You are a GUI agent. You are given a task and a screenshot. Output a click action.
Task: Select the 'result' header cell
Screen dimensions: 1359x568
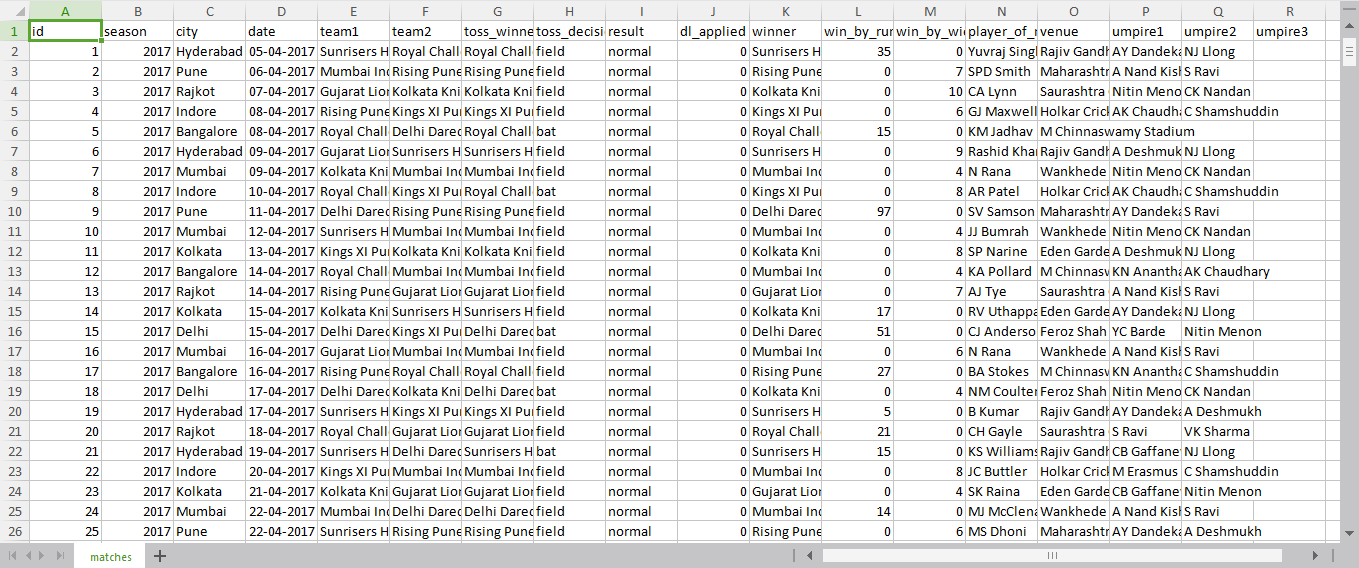point(641,31)
